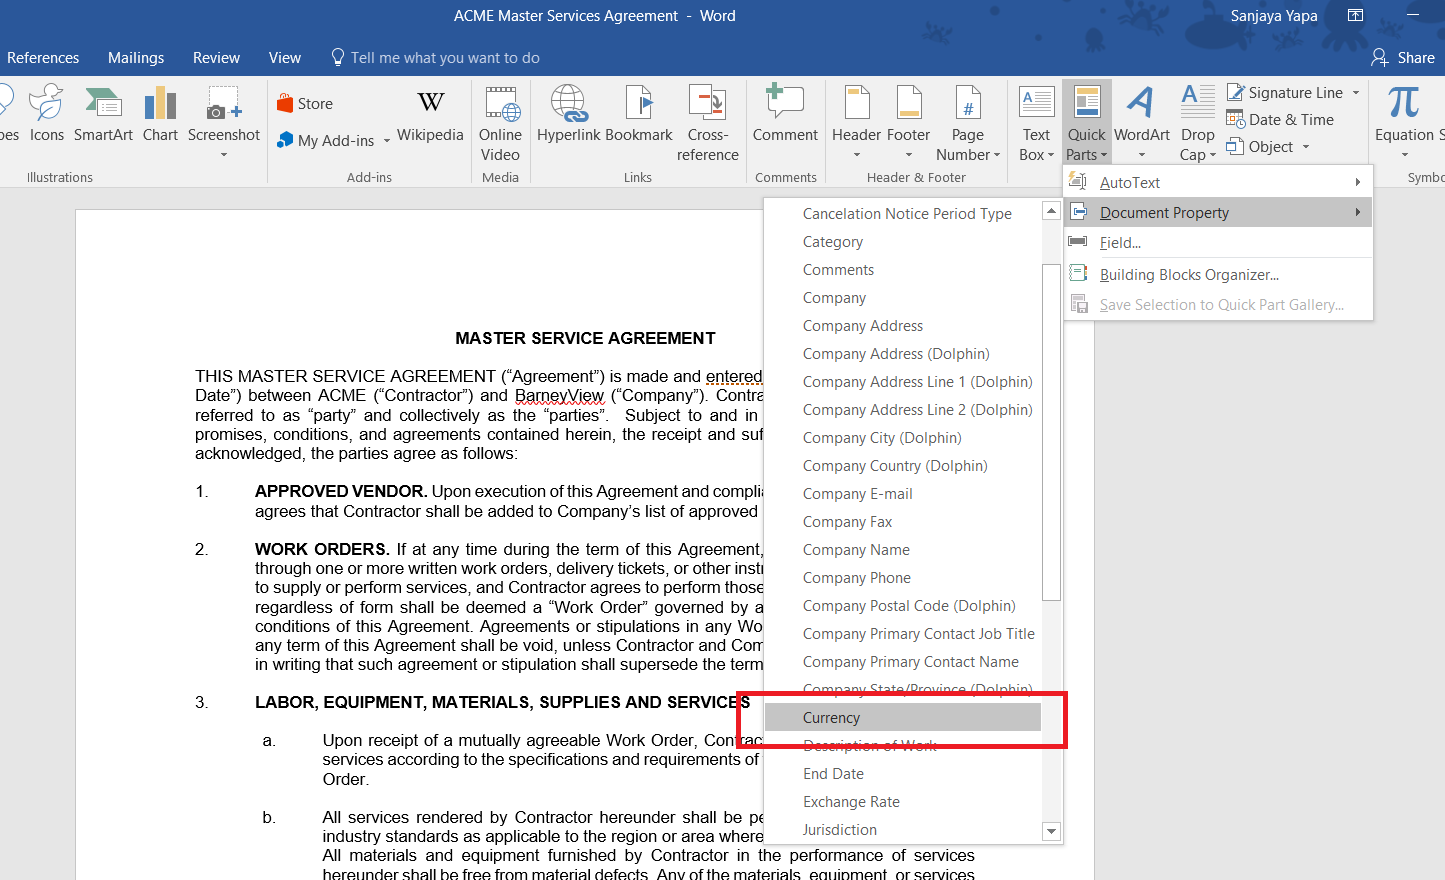Click property list scroll-up arrow
Image resolution: width=1445 pixels, height=880 pixels.
(1051, 211)
